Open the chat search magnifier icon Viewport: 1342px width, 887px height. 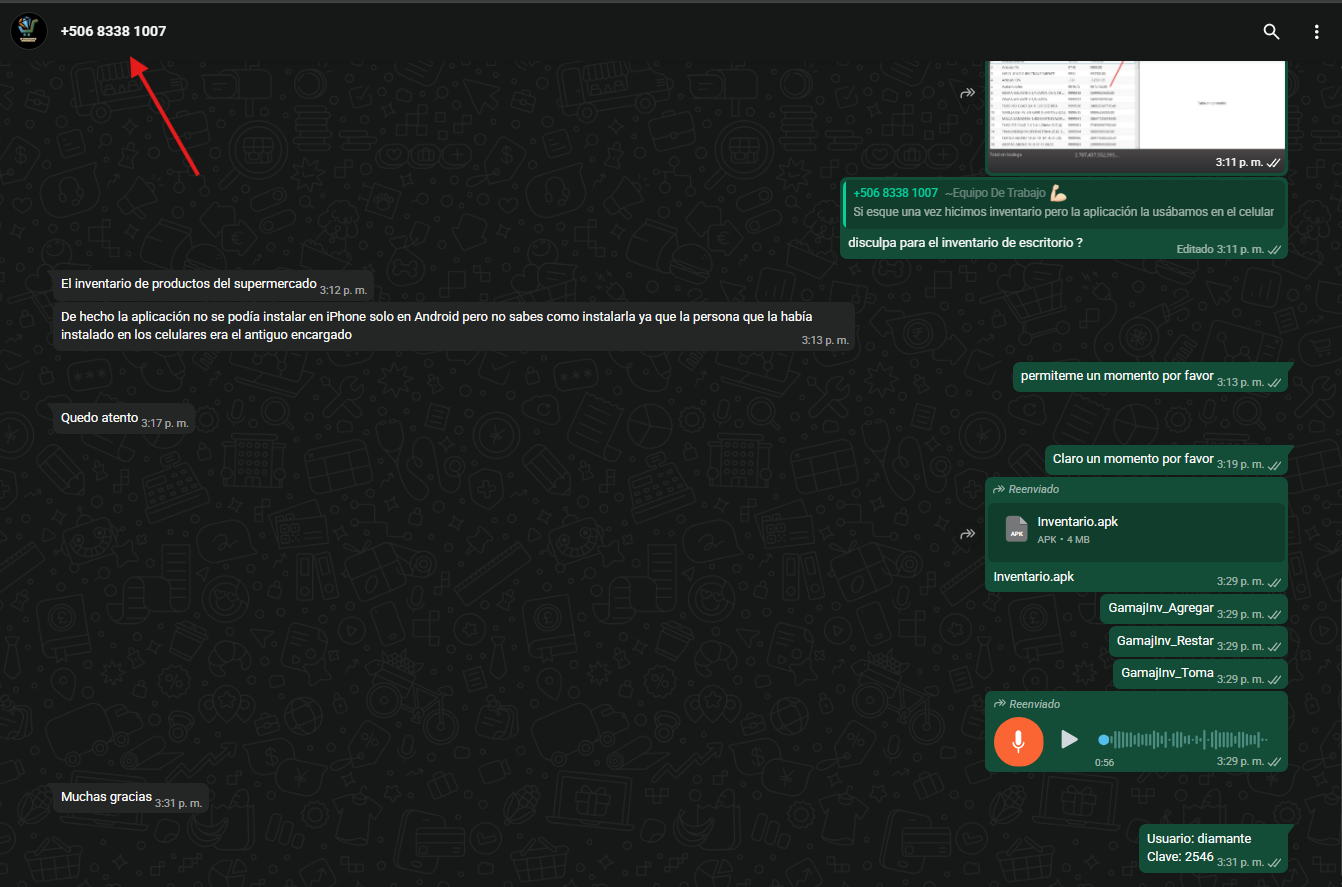[x=1271, y=32]
